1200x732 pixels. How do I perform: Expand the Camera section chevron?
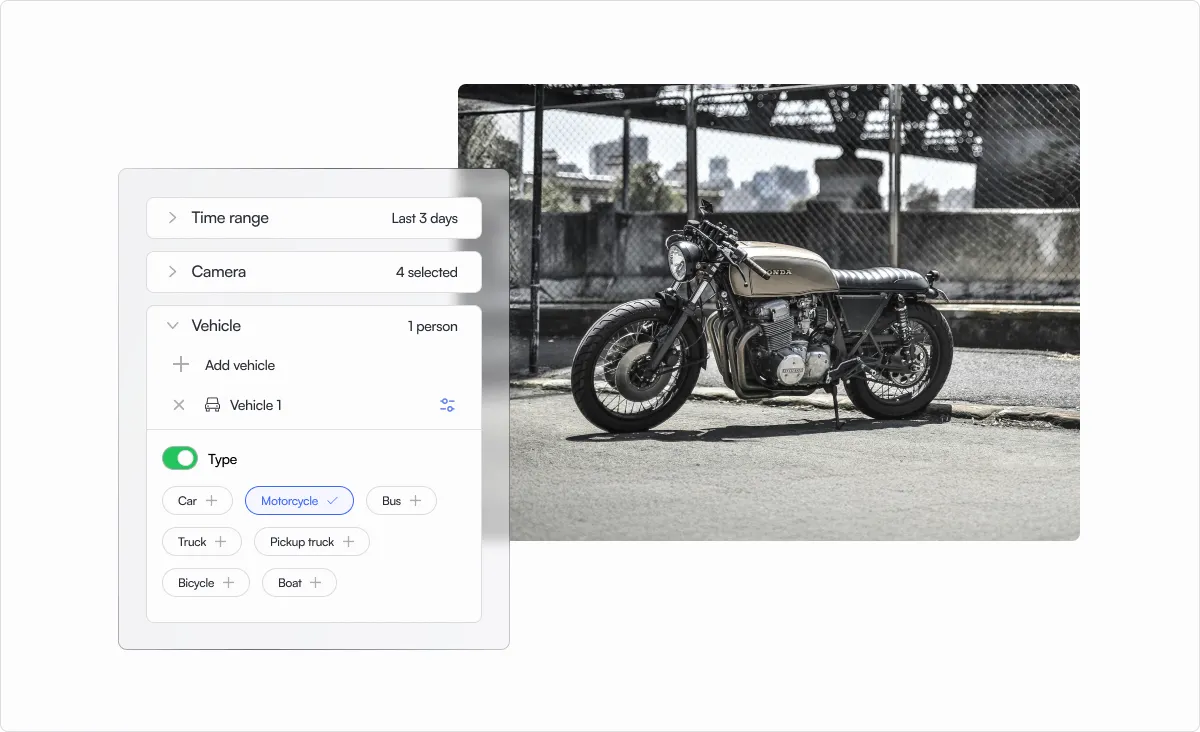[x=172, y=272]
